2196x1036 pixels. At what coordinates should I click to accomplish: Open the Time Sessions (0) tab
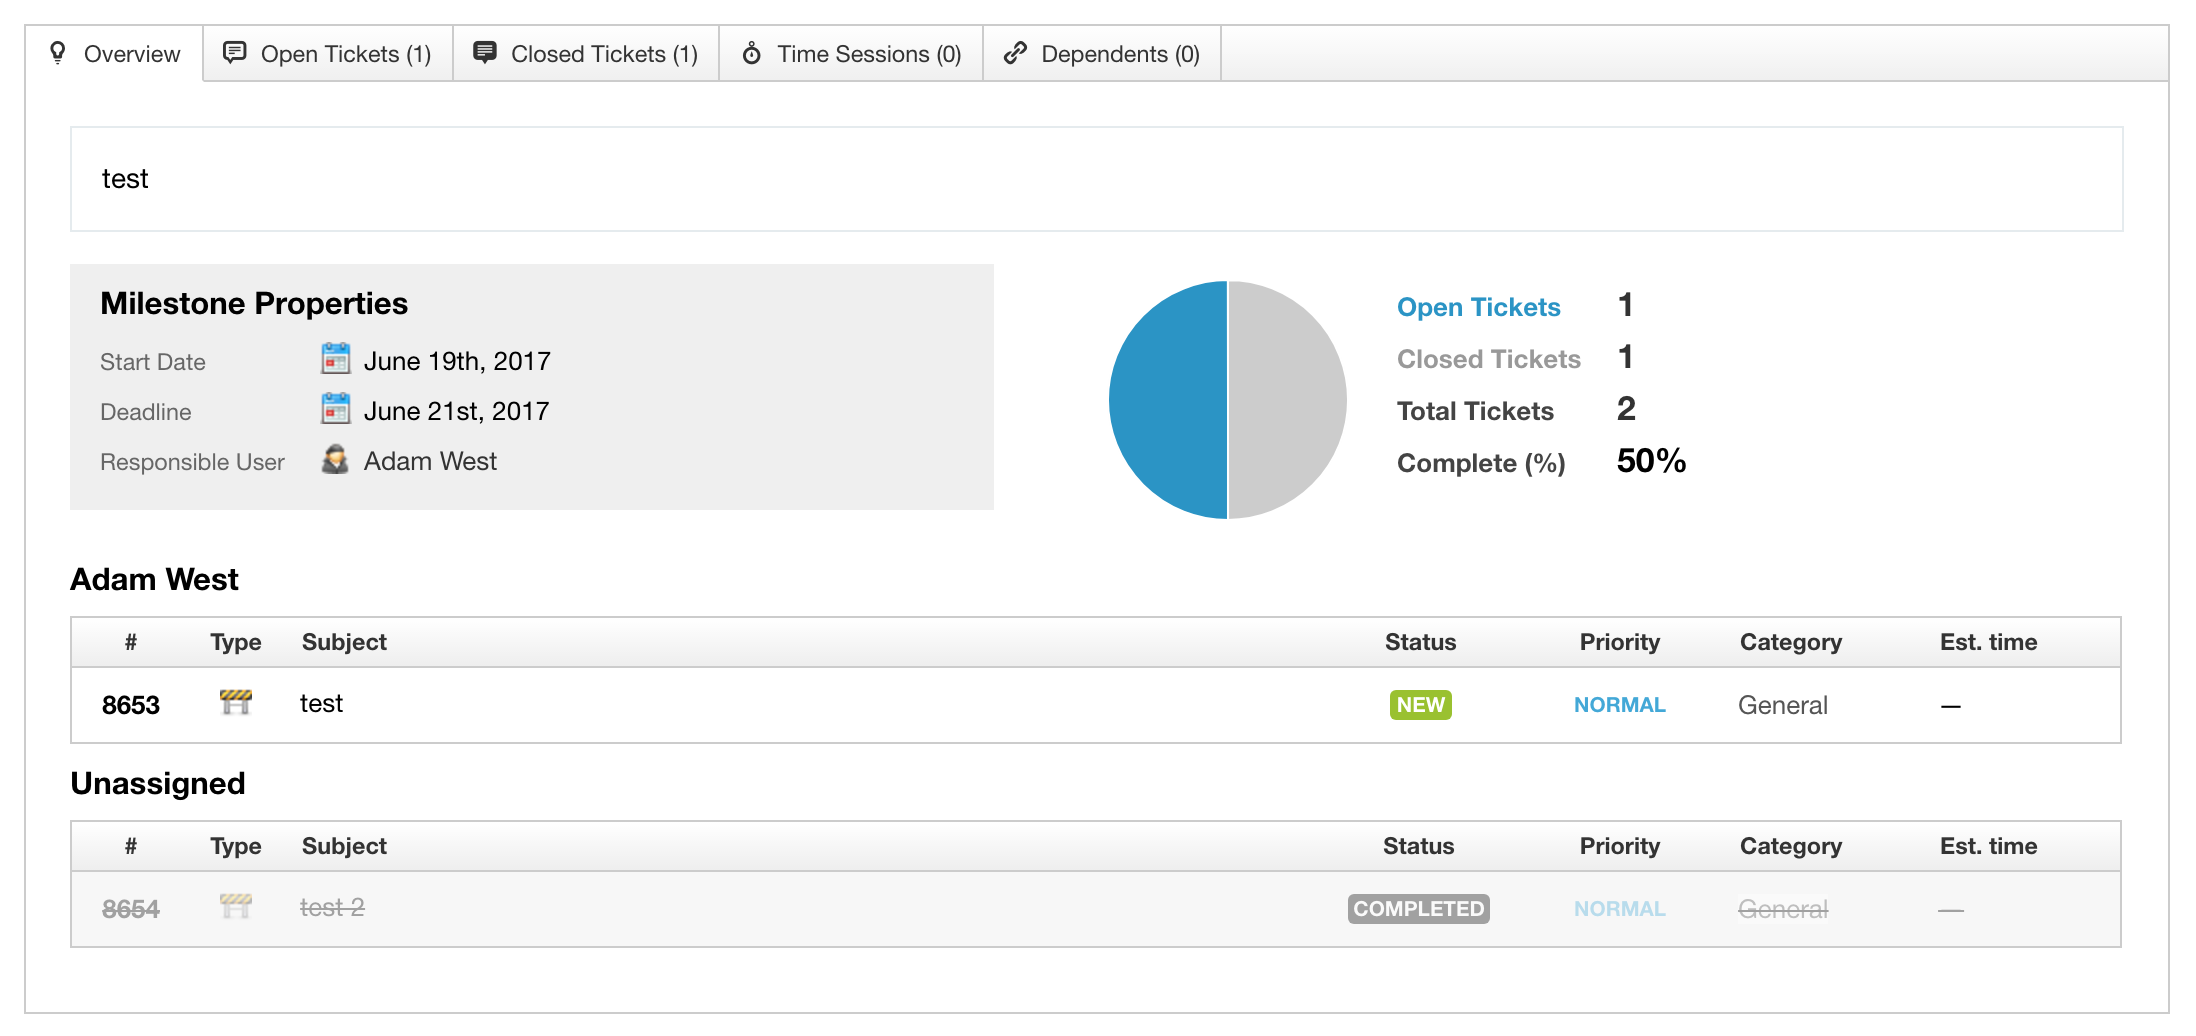[851, 54]
